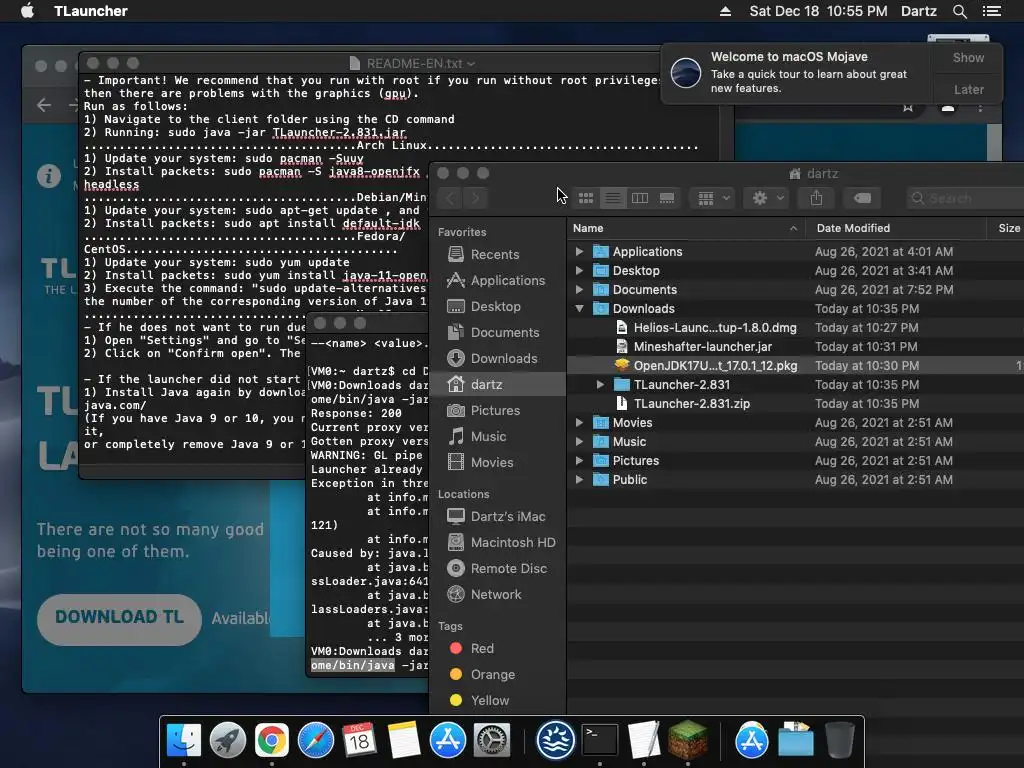
Task: Open Safari from the Dock
Action: (x=316, y=740)
